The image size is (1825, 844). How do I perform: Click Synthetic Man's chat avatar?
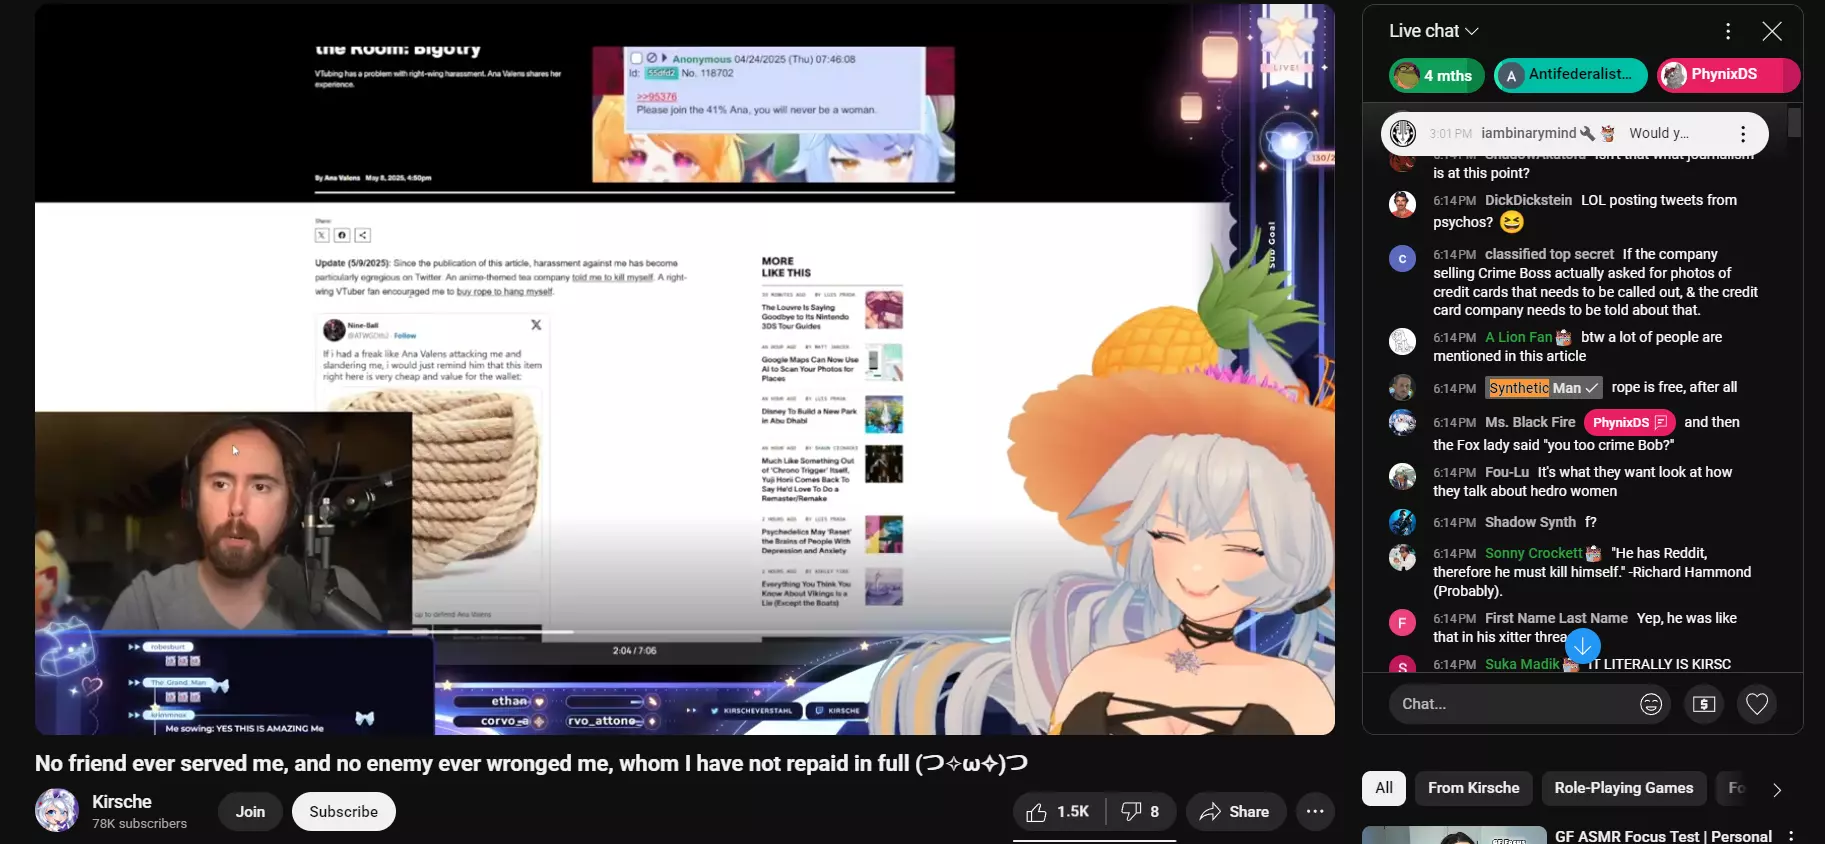click(x=1402, y=388)
